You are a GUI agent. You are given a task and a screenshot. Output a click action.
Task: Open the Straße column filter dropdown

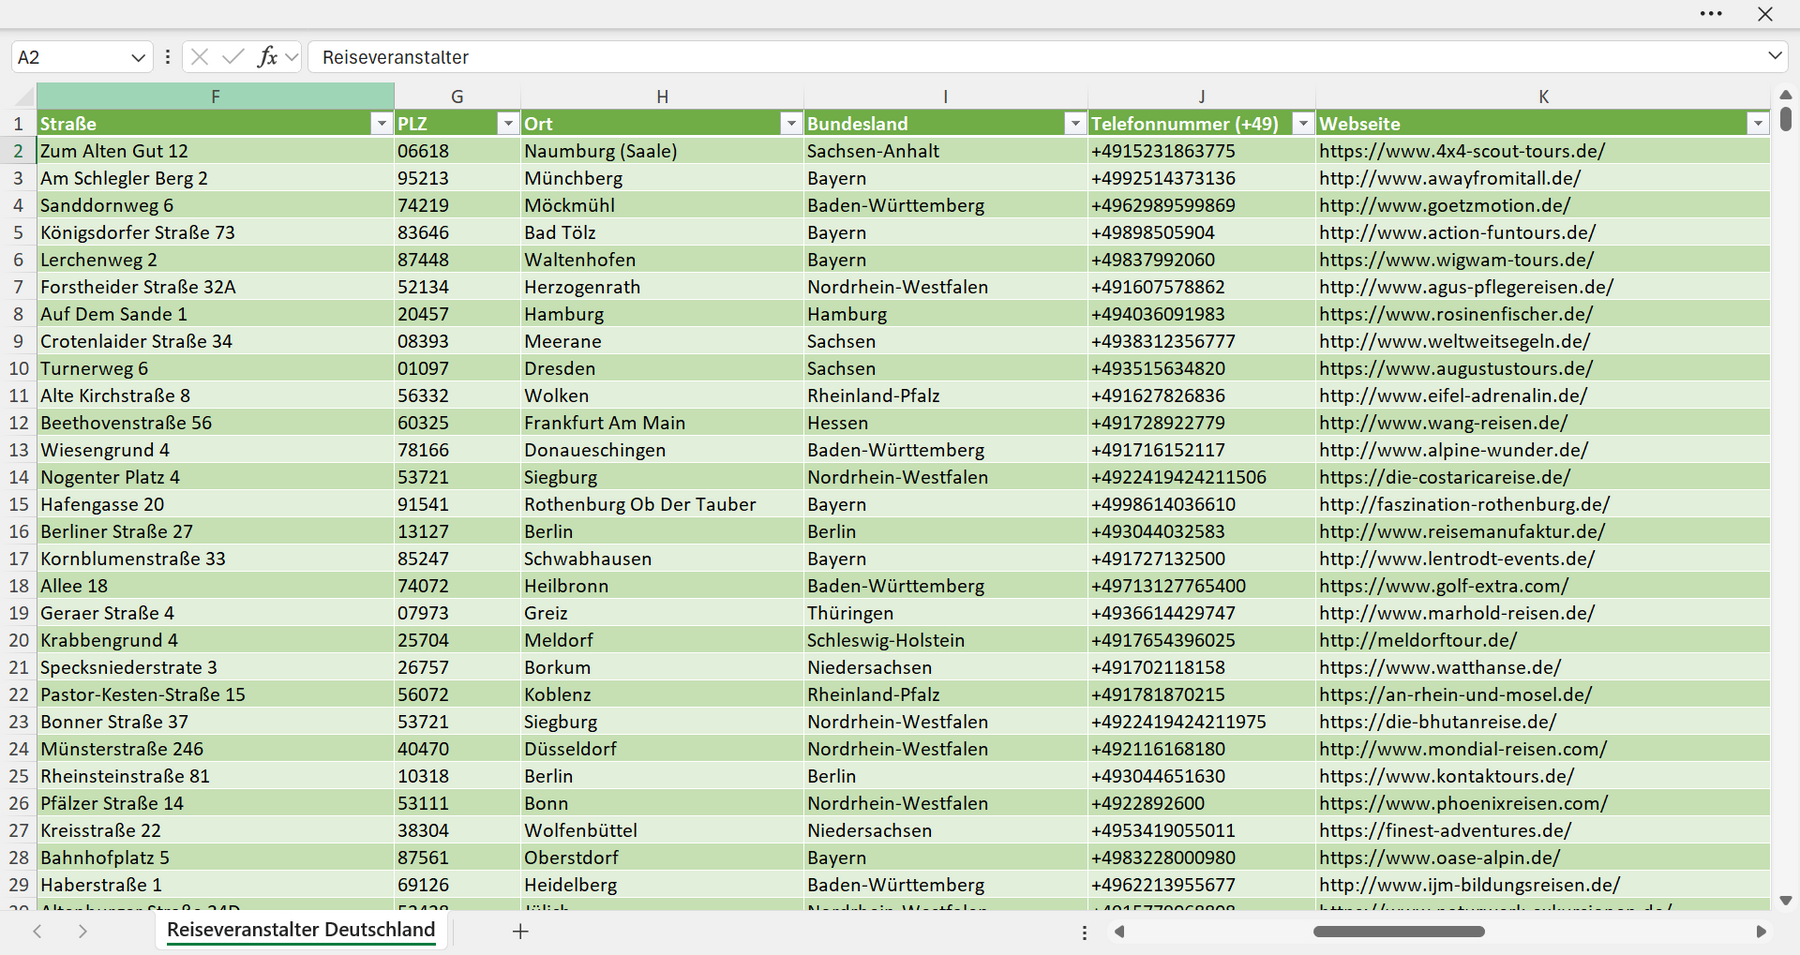pyautogui.click(x=381, y=123)
